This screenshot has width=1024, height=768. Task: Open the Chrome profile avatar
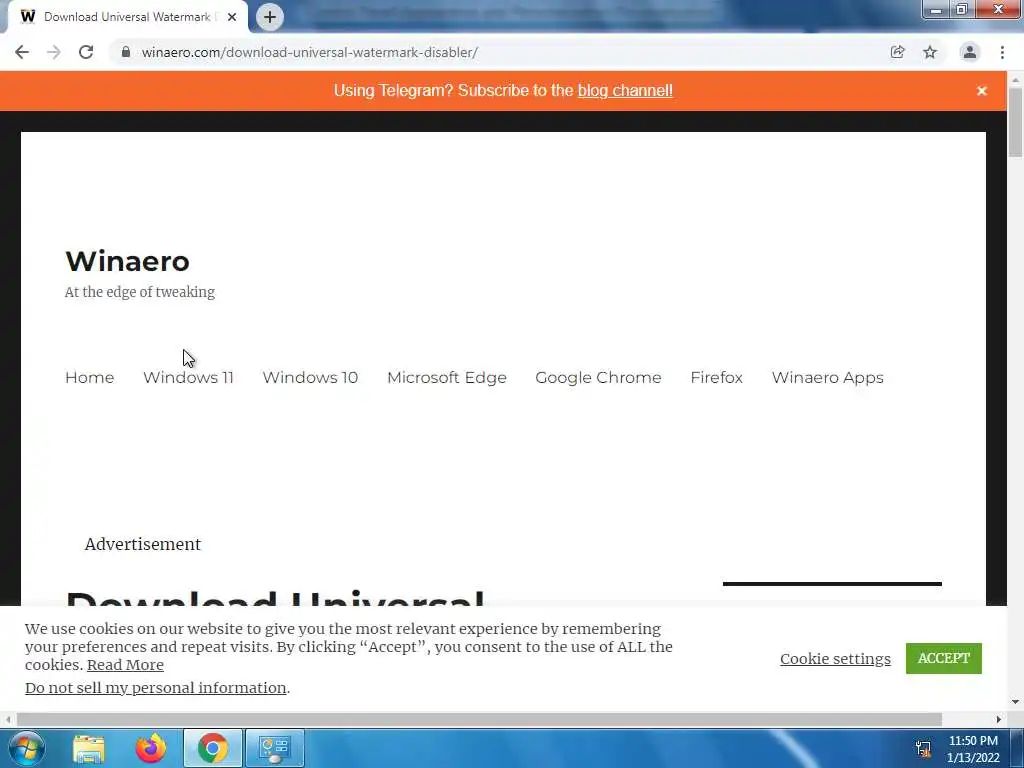(x=970, y=52)
